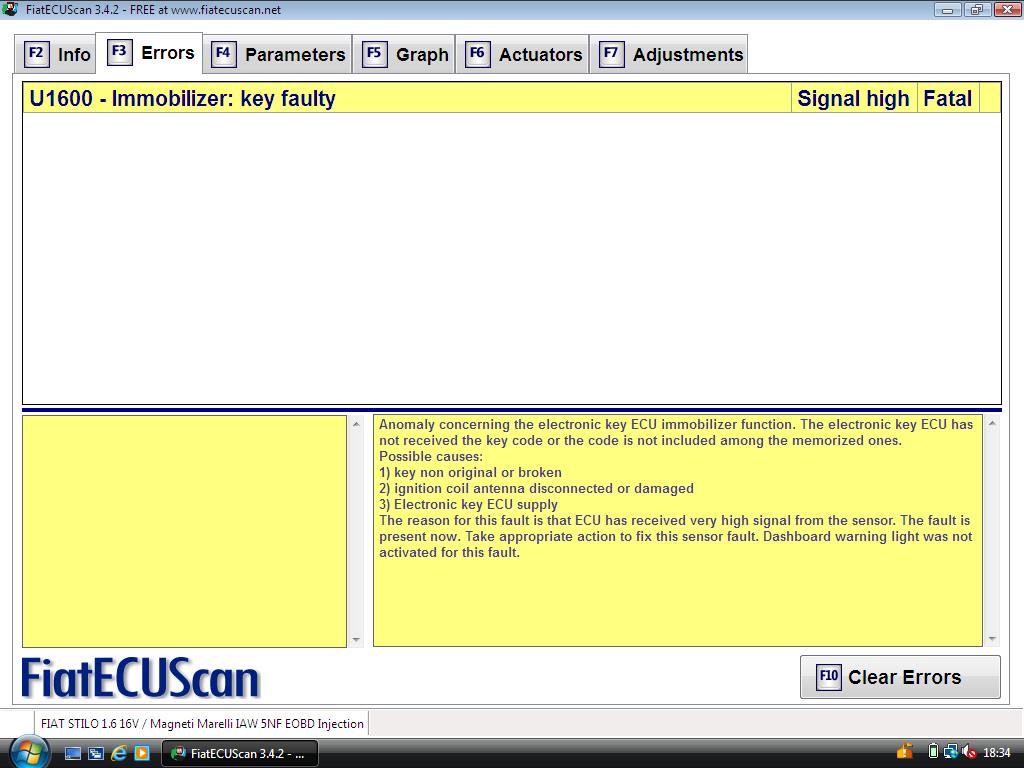This screenshot has height=768, width=1024.
Task: Click the F2 key icon
Action: [x=37, y=54]
